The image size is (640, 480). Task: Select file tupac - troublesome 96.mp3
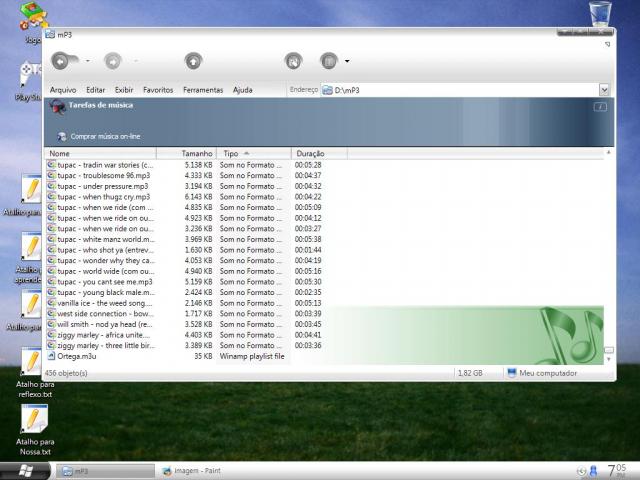[x=104, y=176]
